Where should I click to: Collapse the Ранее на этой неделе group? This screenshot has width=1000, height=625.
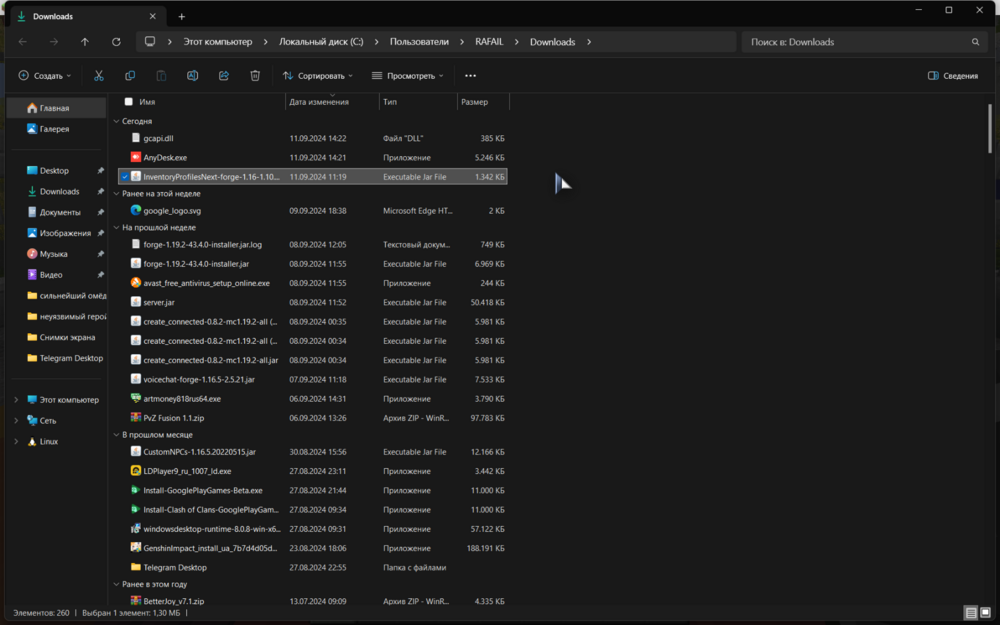(116, 193)
